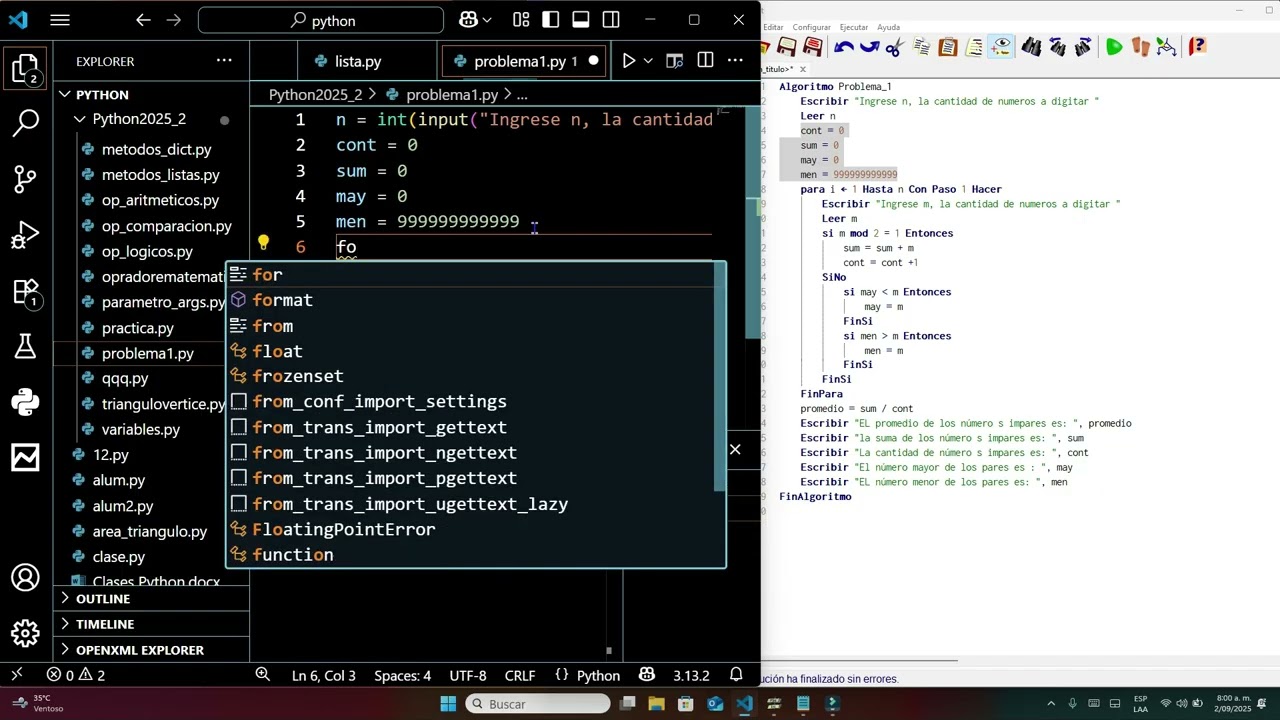
Task: Click the PSeInt binoculars find icon
Action: tap(1031, 46)
